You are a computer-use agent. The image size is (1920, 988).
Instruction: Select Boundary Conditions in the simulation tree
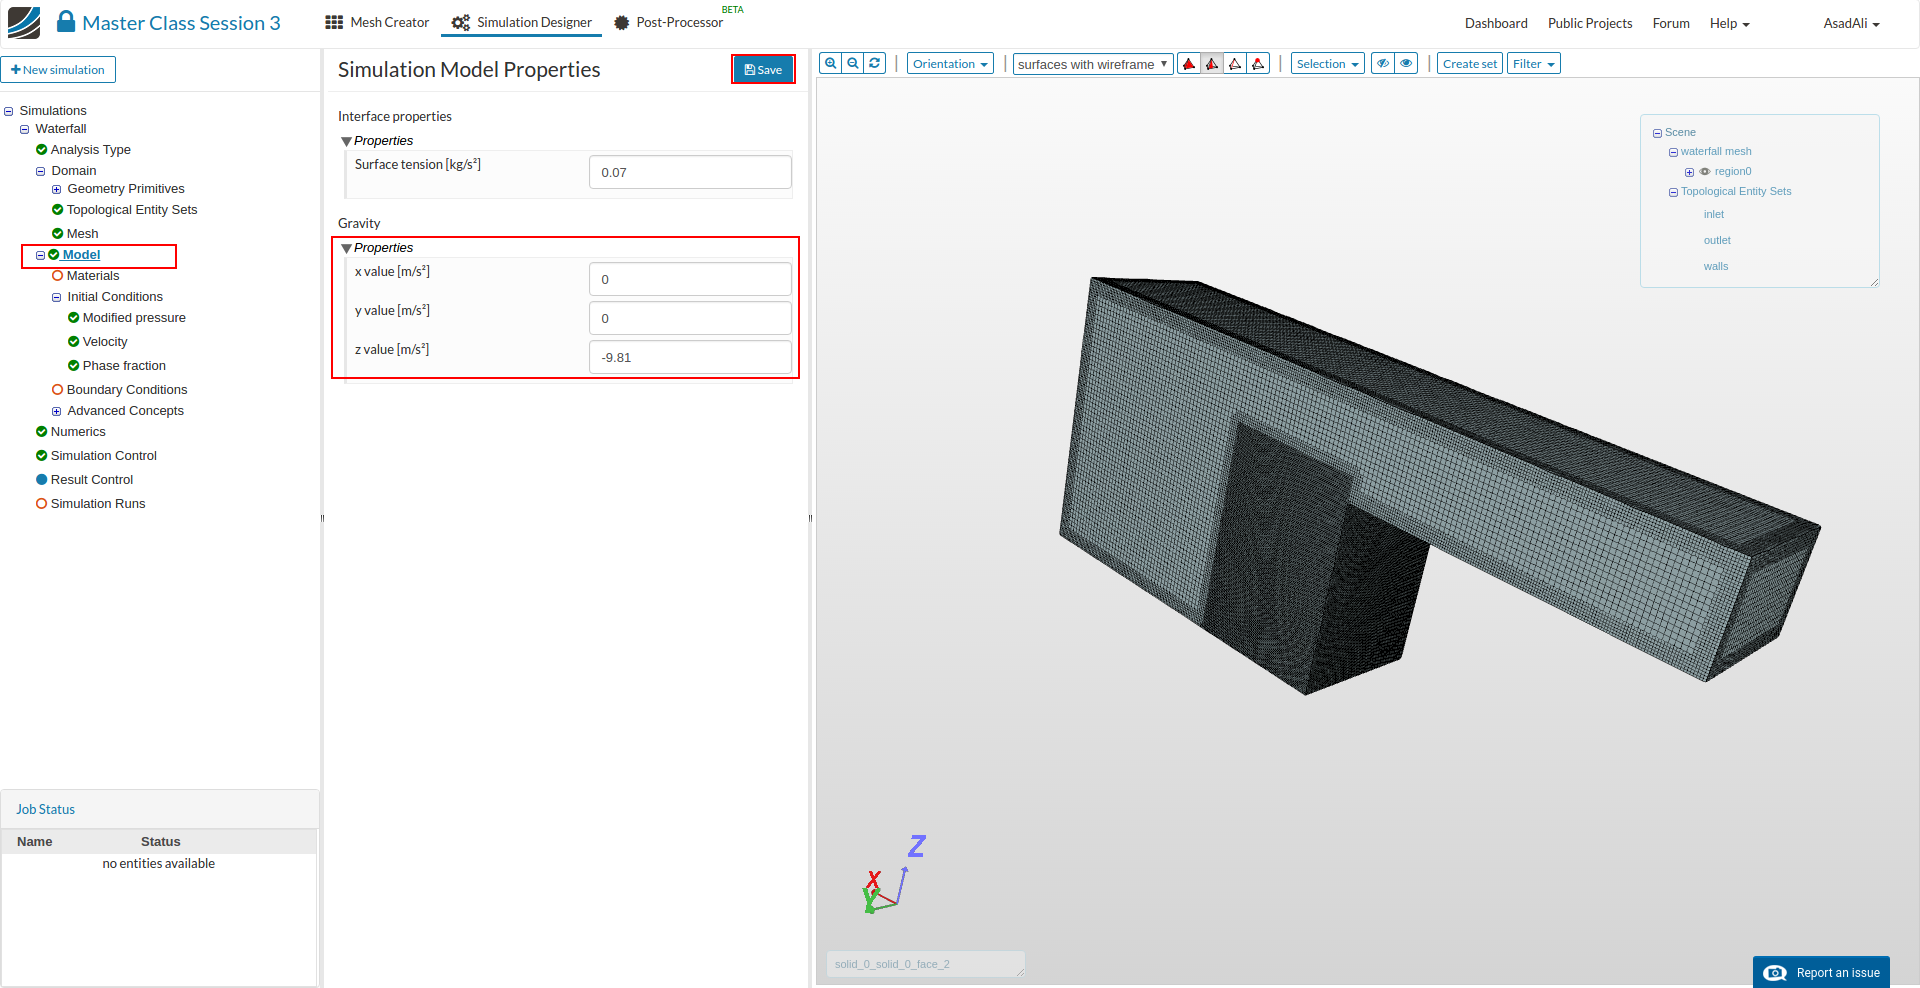126,390
